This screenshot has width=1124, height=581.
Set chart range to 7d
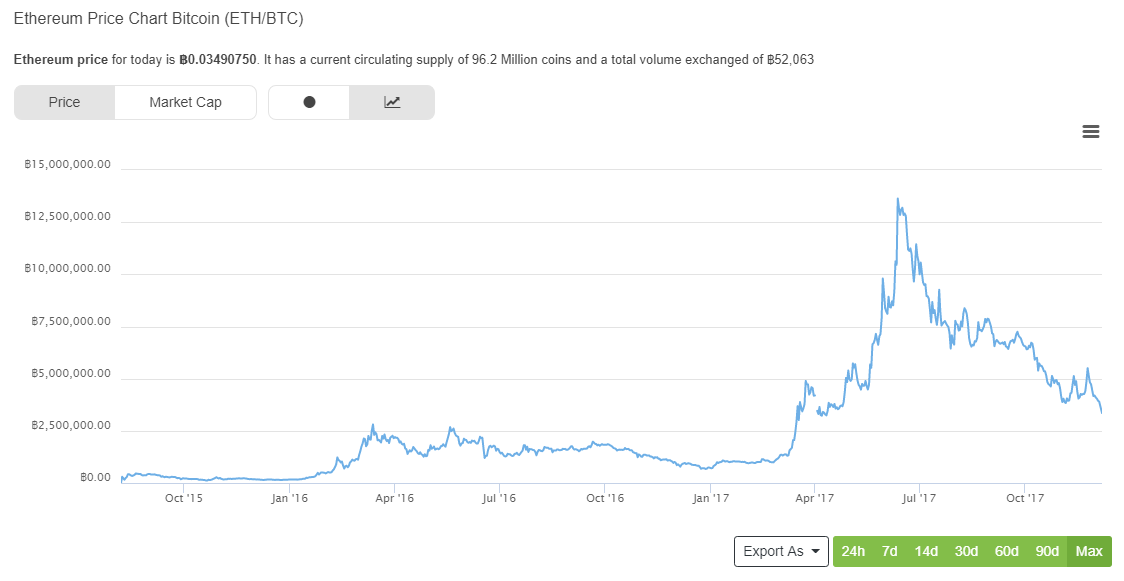coord(890,552)
